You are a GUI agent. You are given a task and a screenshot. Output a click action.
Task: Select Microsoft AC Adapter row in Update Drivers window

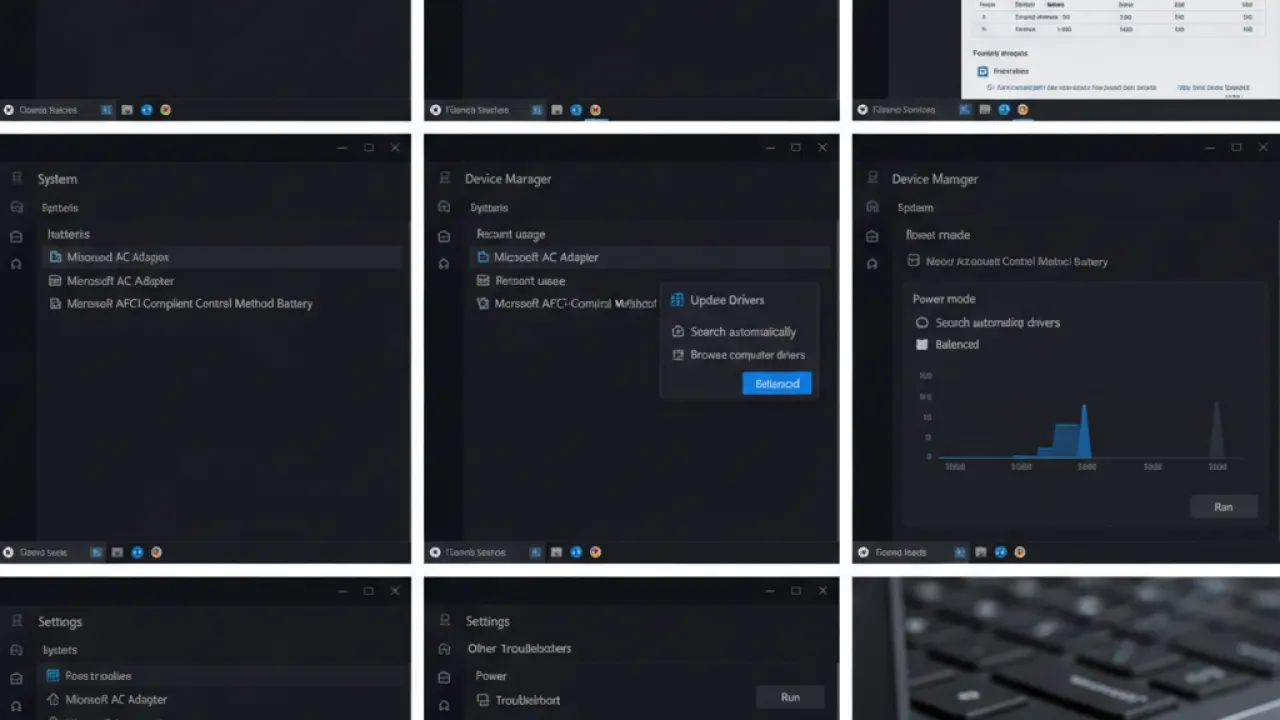(x=650, y=257)
